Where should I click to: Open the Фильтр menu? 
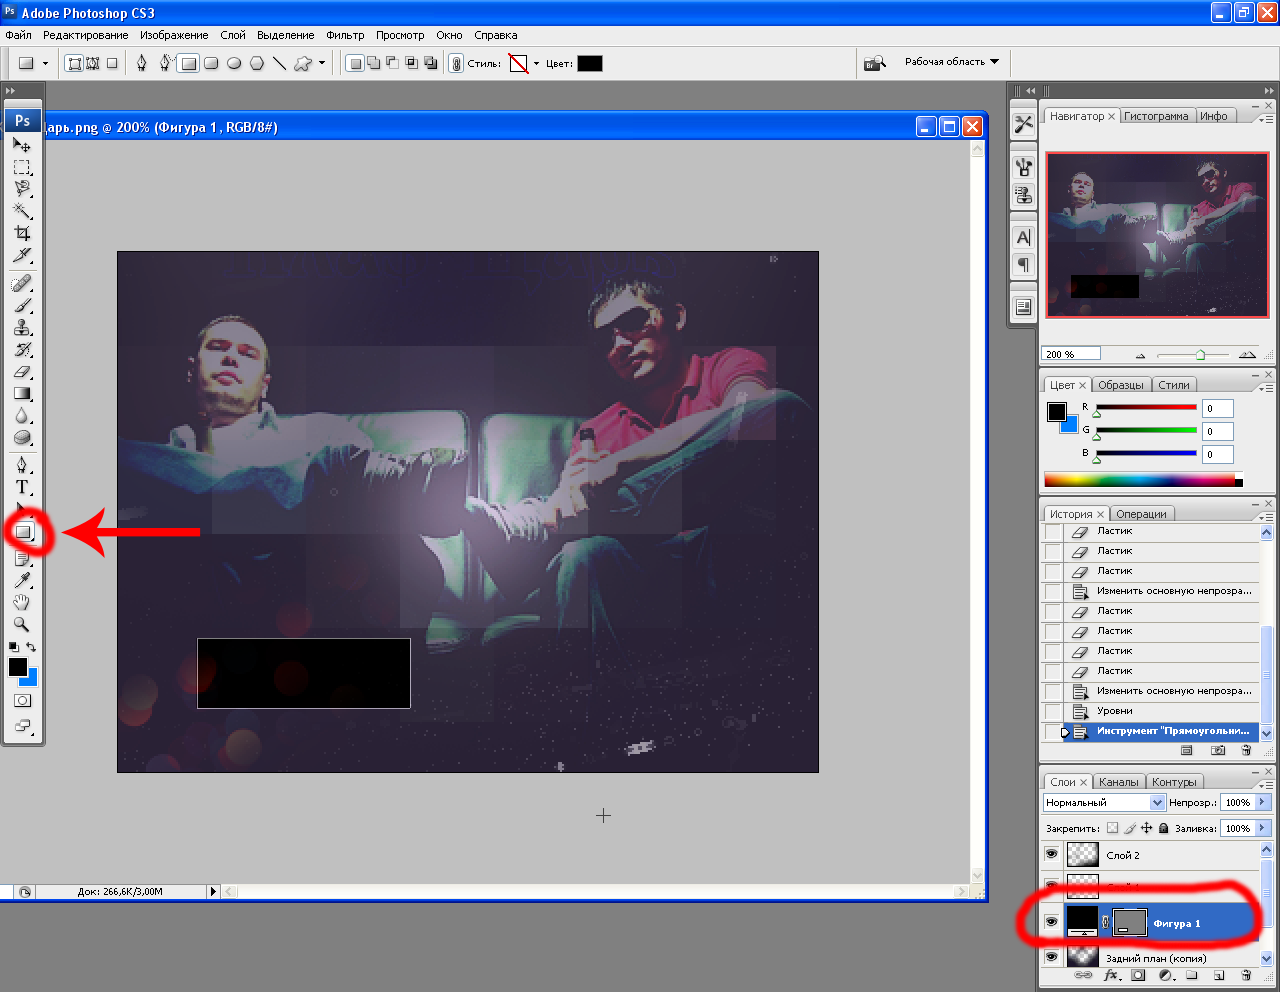[x=345, y=35]
